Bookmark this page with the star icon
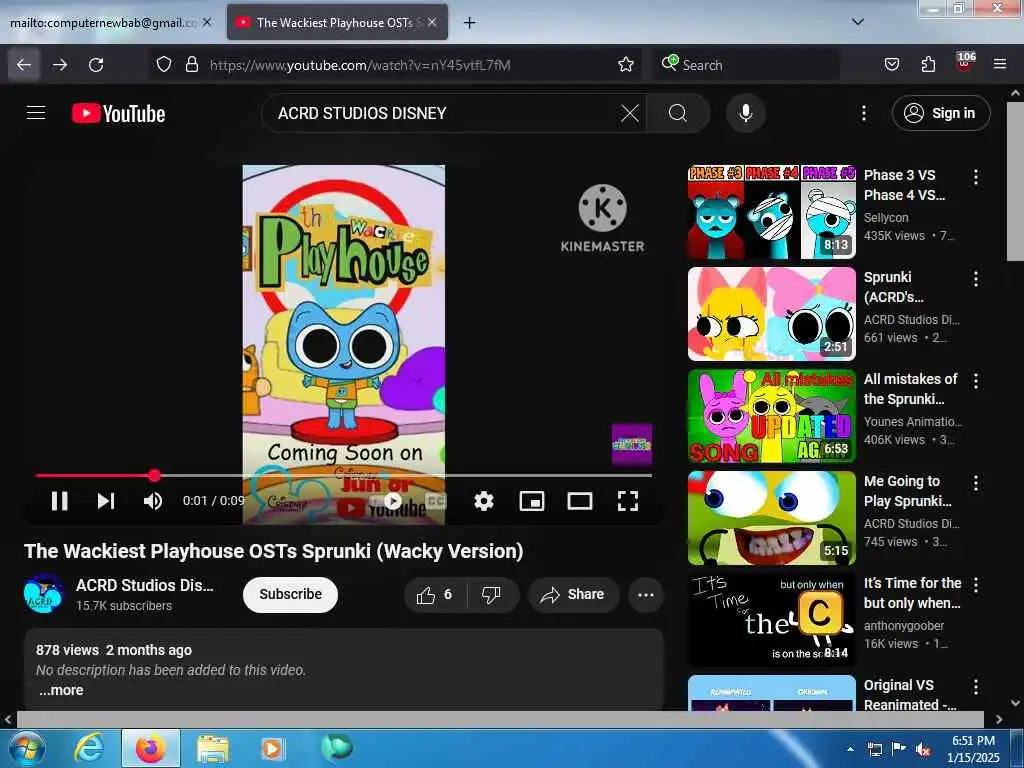The image size is (1024, 768). pos(626,65)
